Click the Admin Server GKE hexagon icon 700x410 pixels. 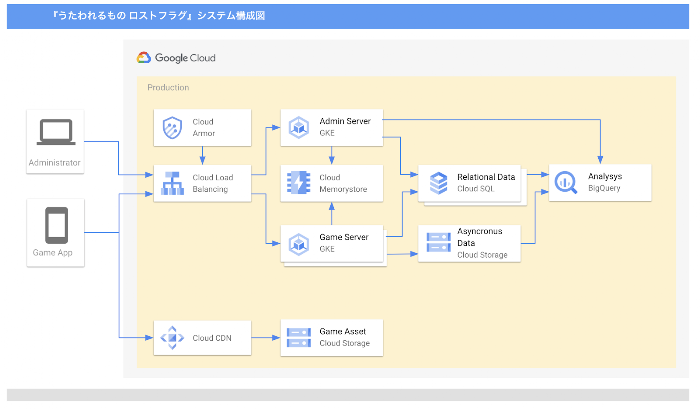299,127
